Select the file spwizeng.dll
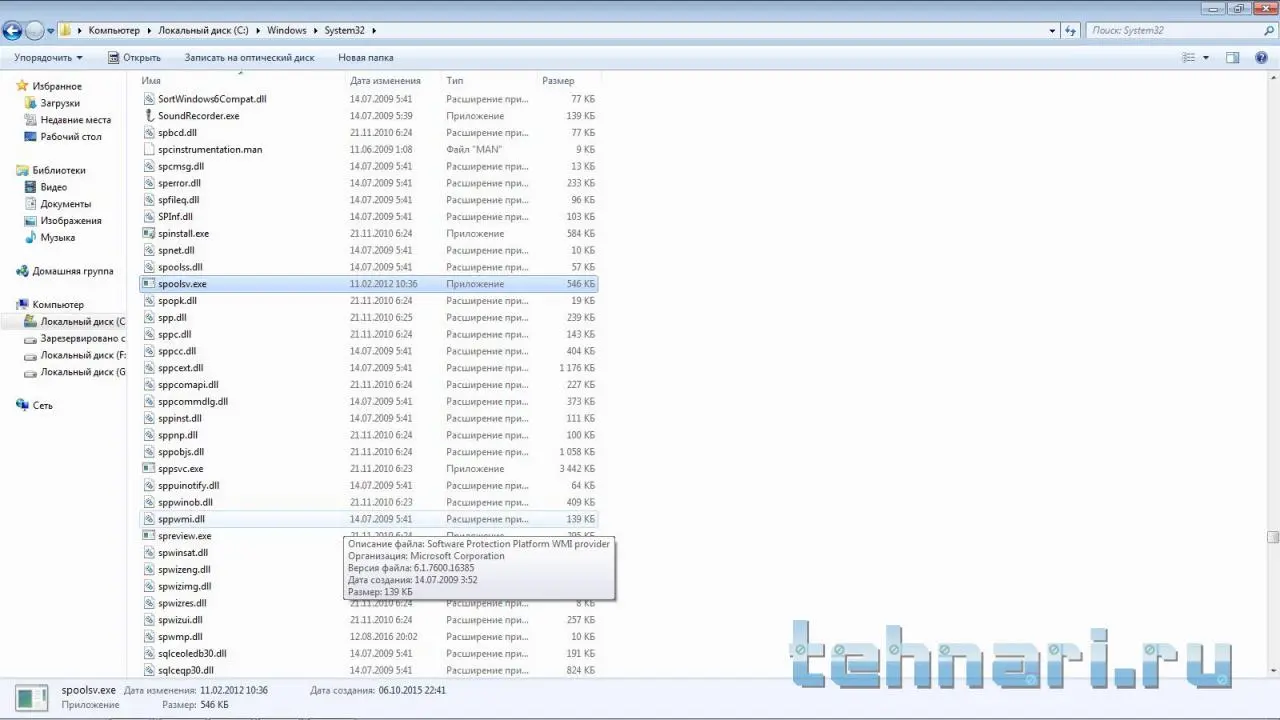The height and width of the screenshot is (720, 1280). 184,570
